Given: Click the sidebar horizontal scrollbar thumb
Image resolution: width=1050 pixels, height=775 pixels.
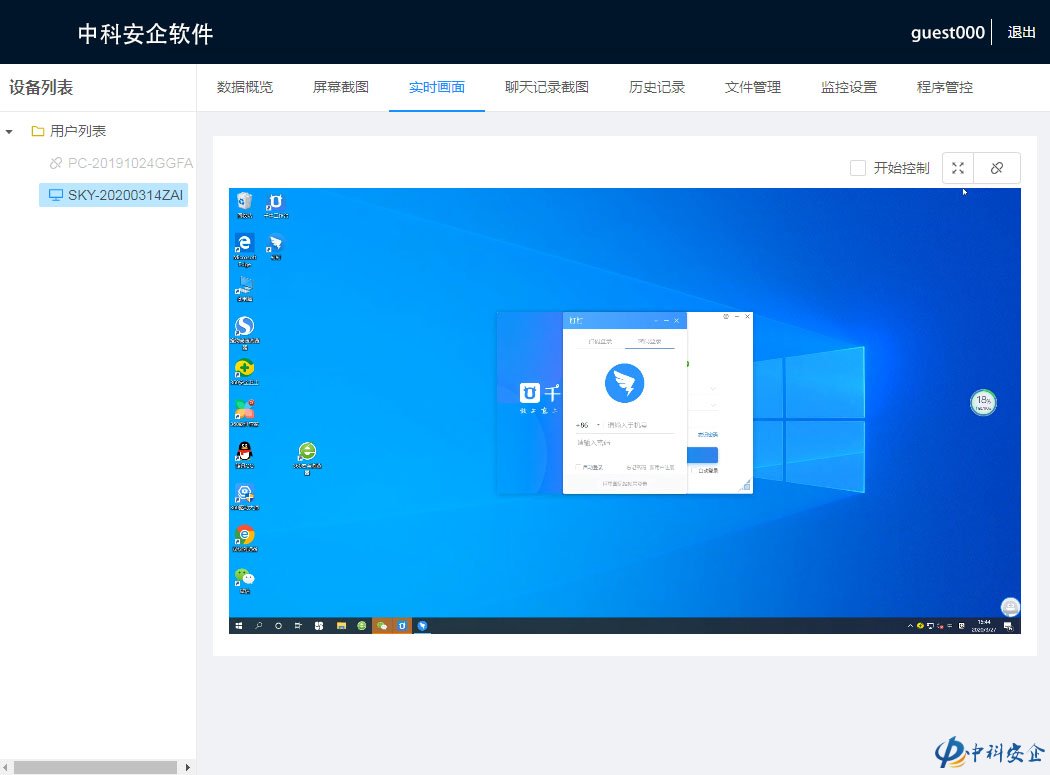Looking at the screenshot, I should (95, 767).
